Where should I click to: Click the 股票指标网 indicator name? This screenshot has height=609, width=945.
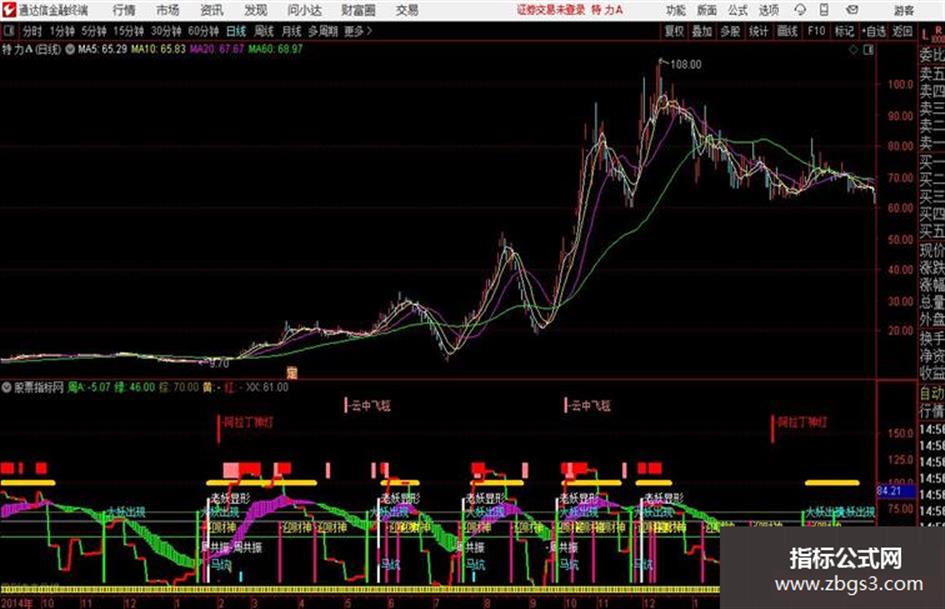click(39, 387)
